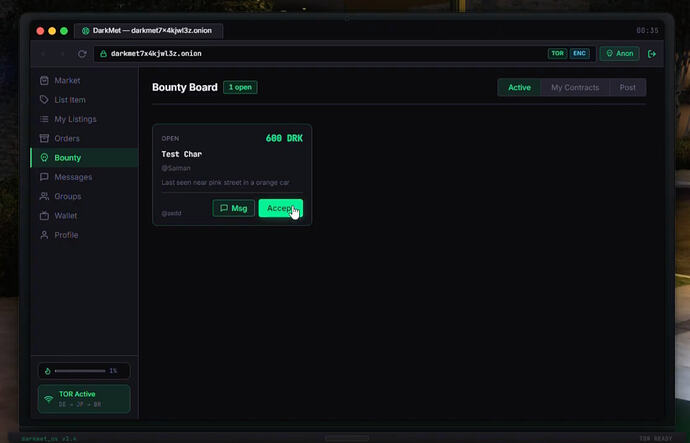Screen dimensions: 690x443
Task: Click the Market bag icon
Action: [x=44, y=81]
